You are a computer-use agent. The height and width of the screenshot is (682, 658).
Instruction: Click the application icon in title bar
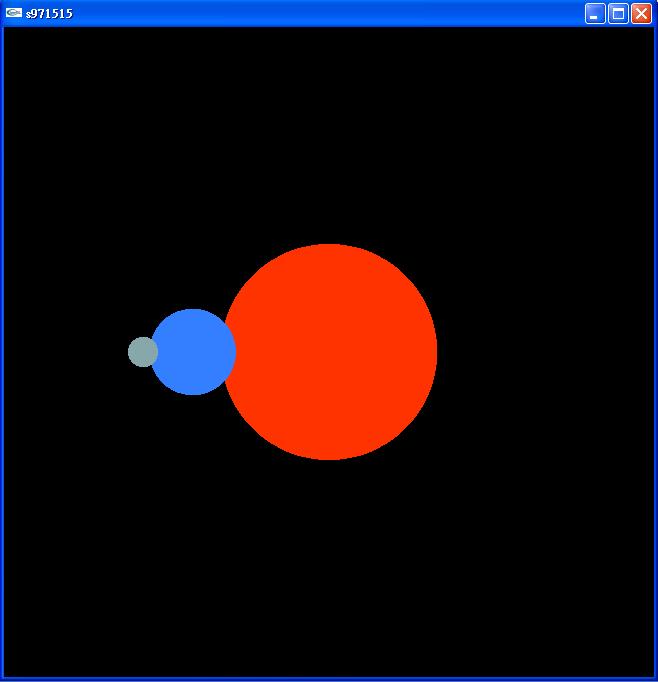pyautogui.click(x=14, y=13)
